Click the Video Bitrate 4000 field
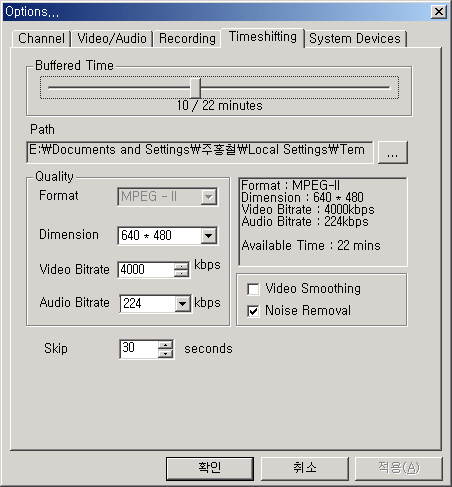This screenshot has height=487, width=452. click(x=146, y=269)
